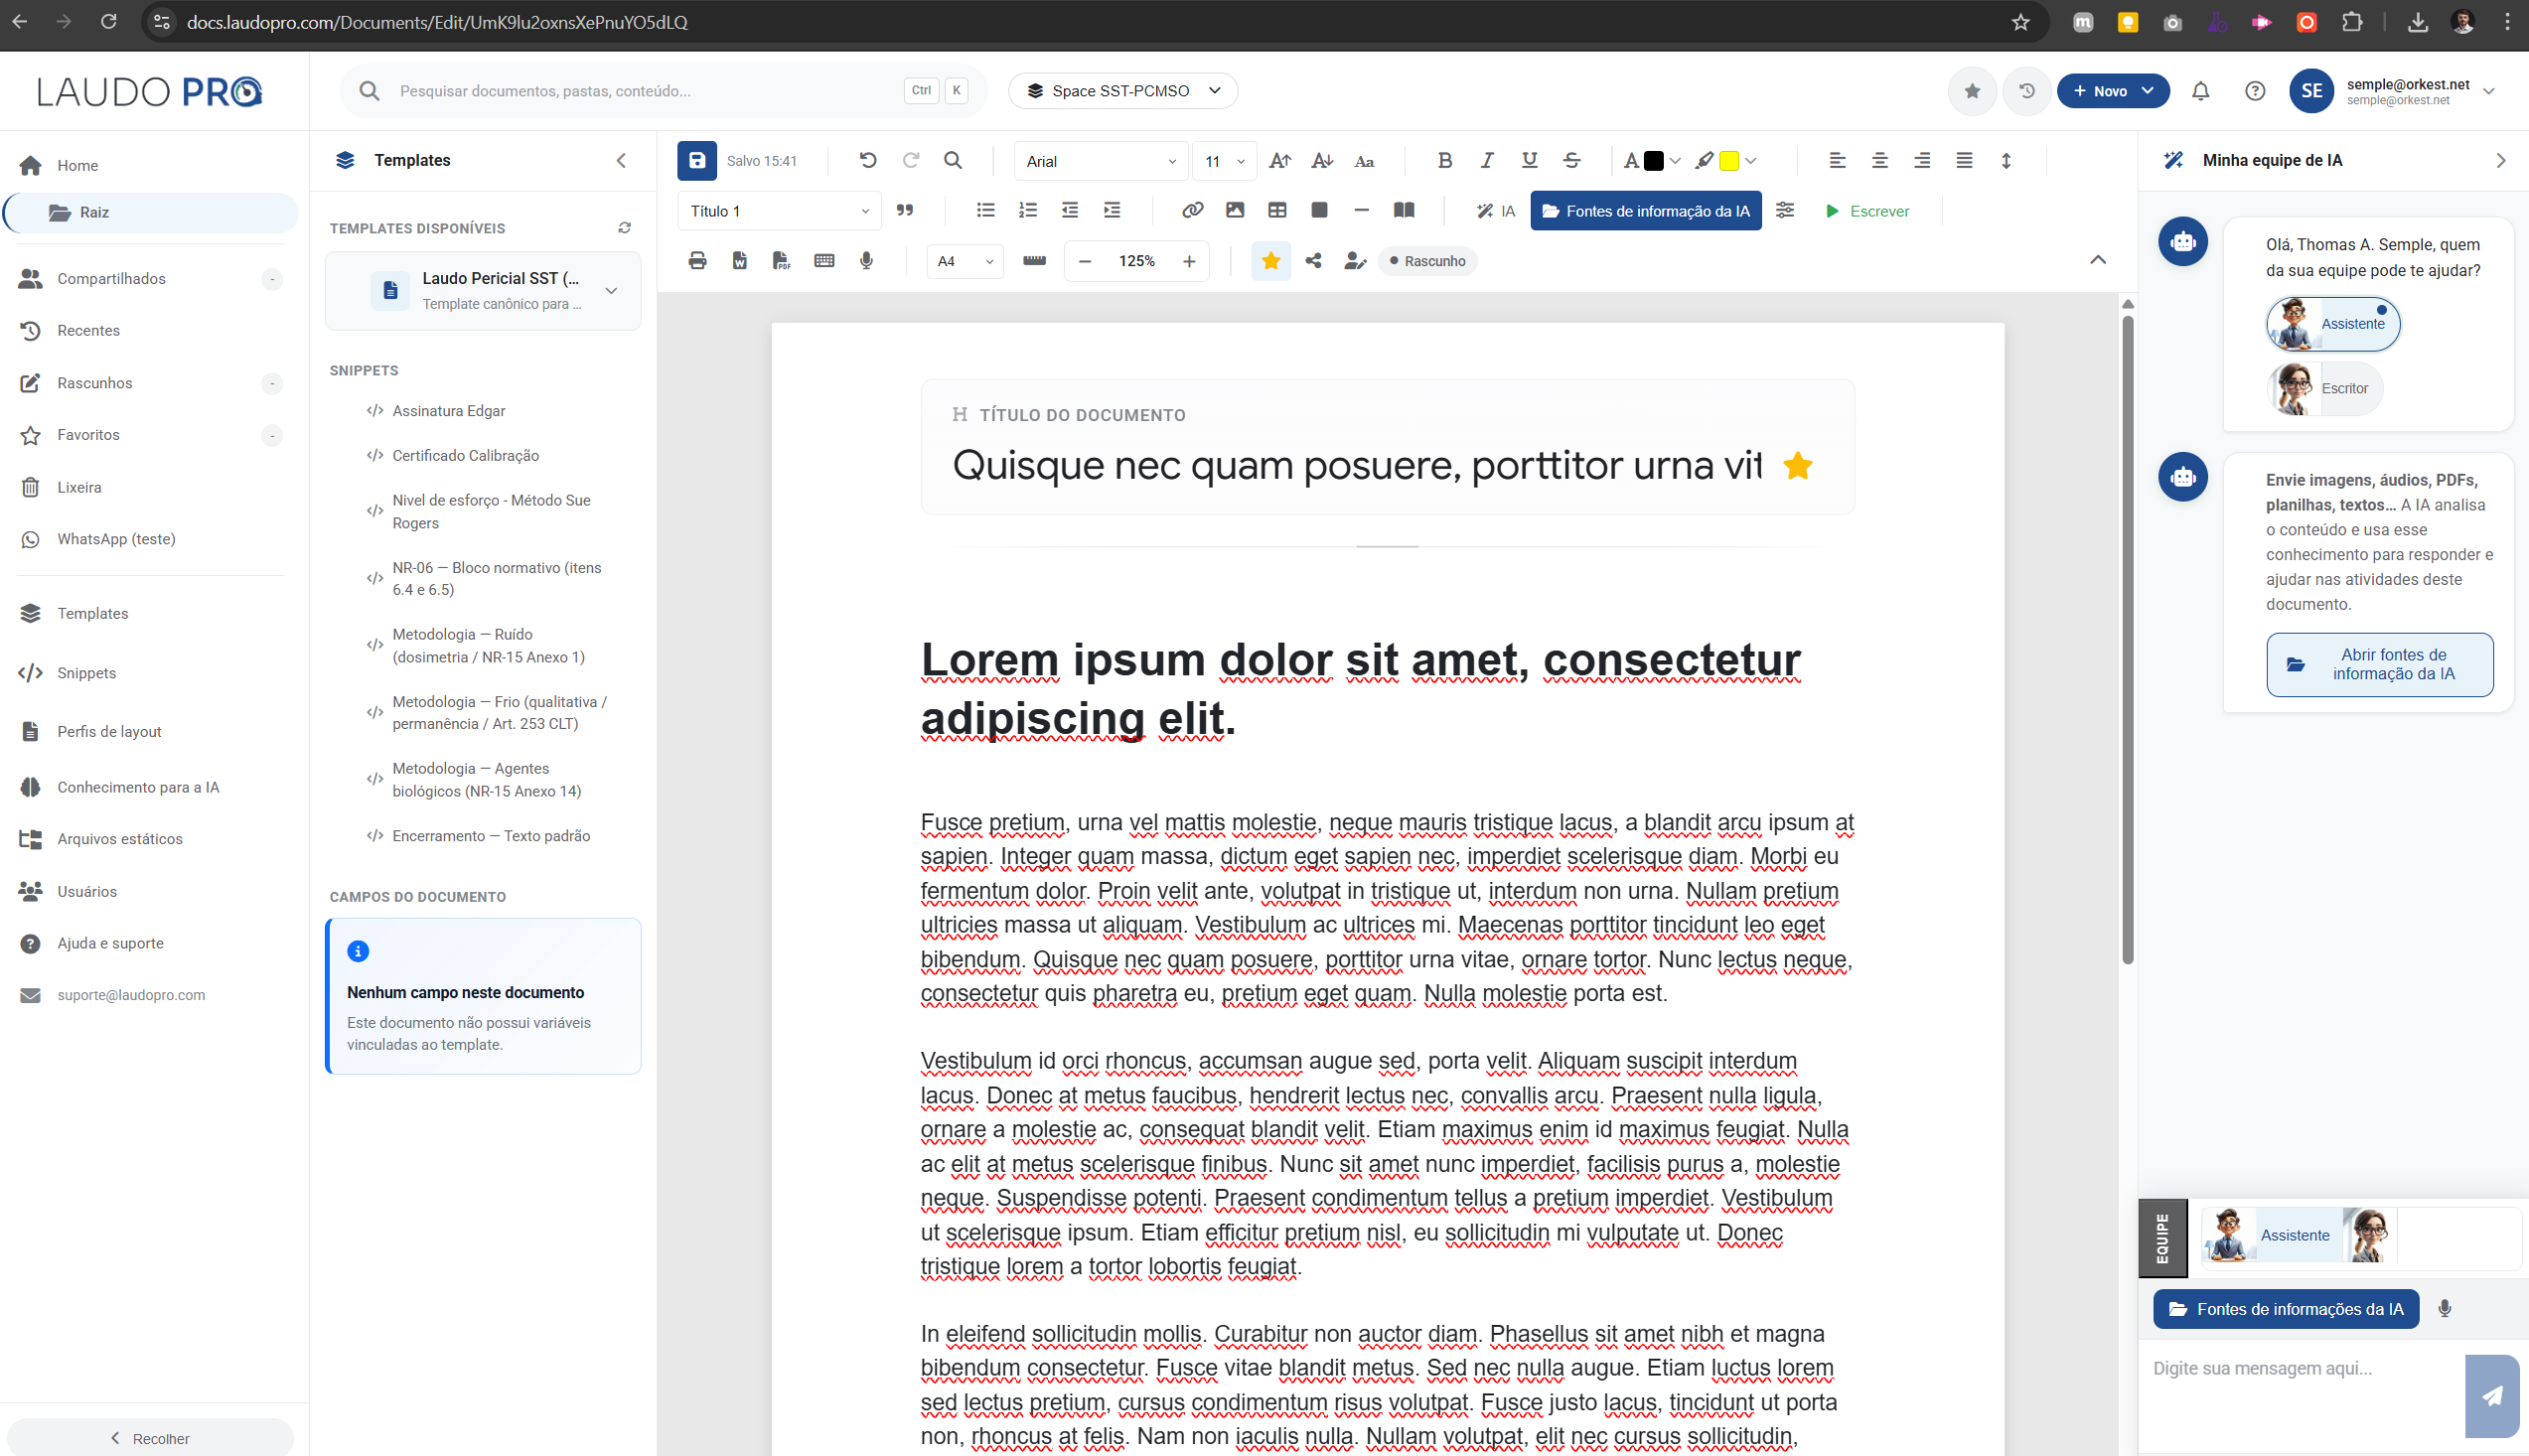Open the Título 1 style dropdown
2529x1456 pixels.
tap(779, 211)
